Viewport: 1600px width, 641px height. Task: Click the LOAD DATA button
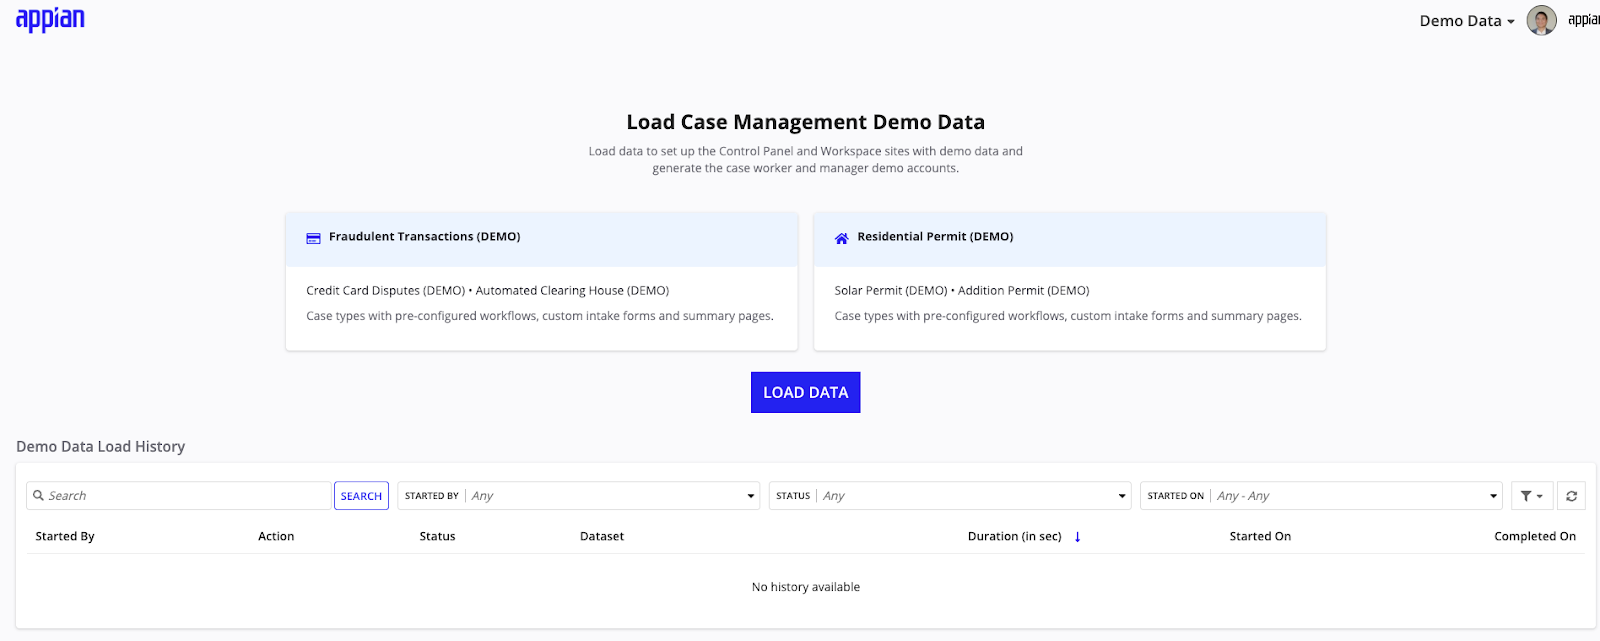point(805,393)
